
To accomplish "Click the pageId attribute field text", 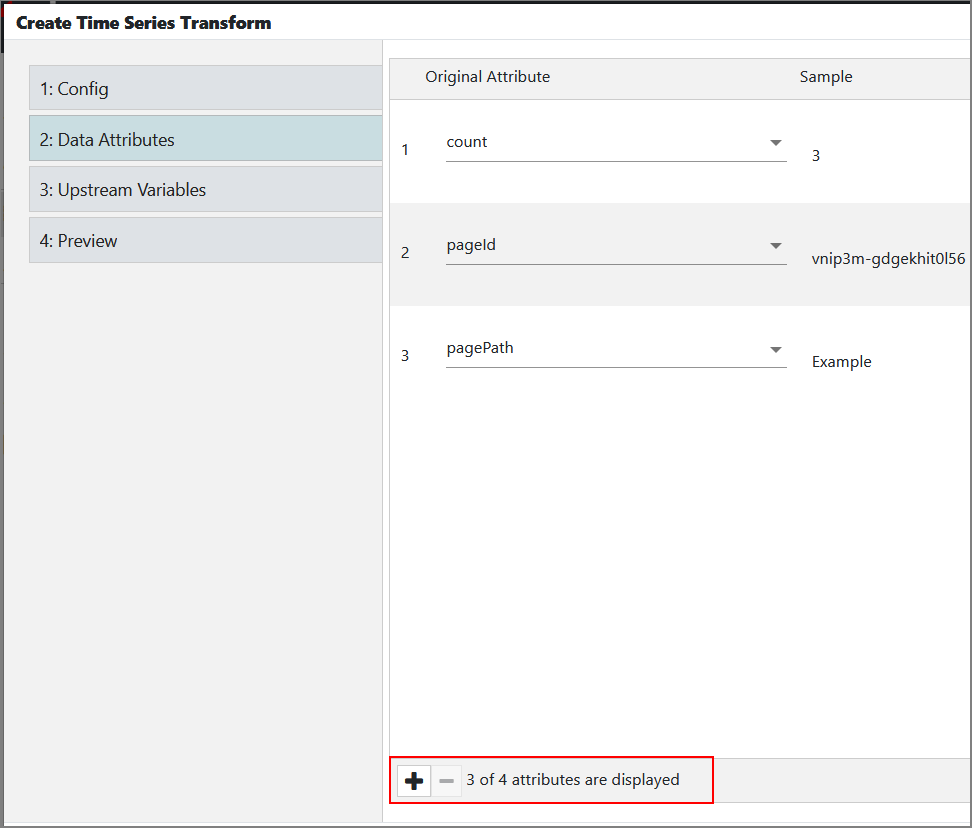I will click(x=471, y=245).
